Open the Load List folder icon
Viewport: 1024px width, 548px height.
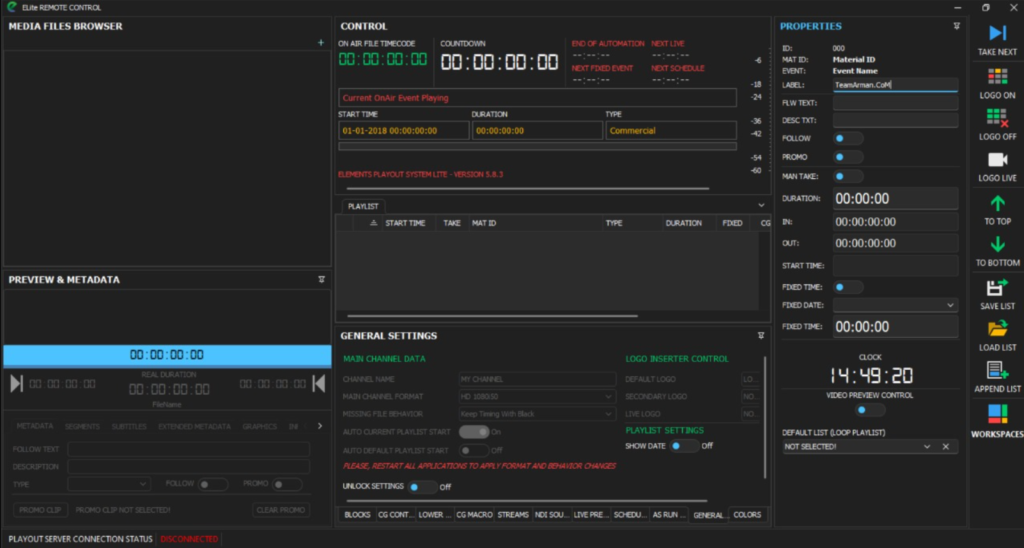(x=997, y=329)
